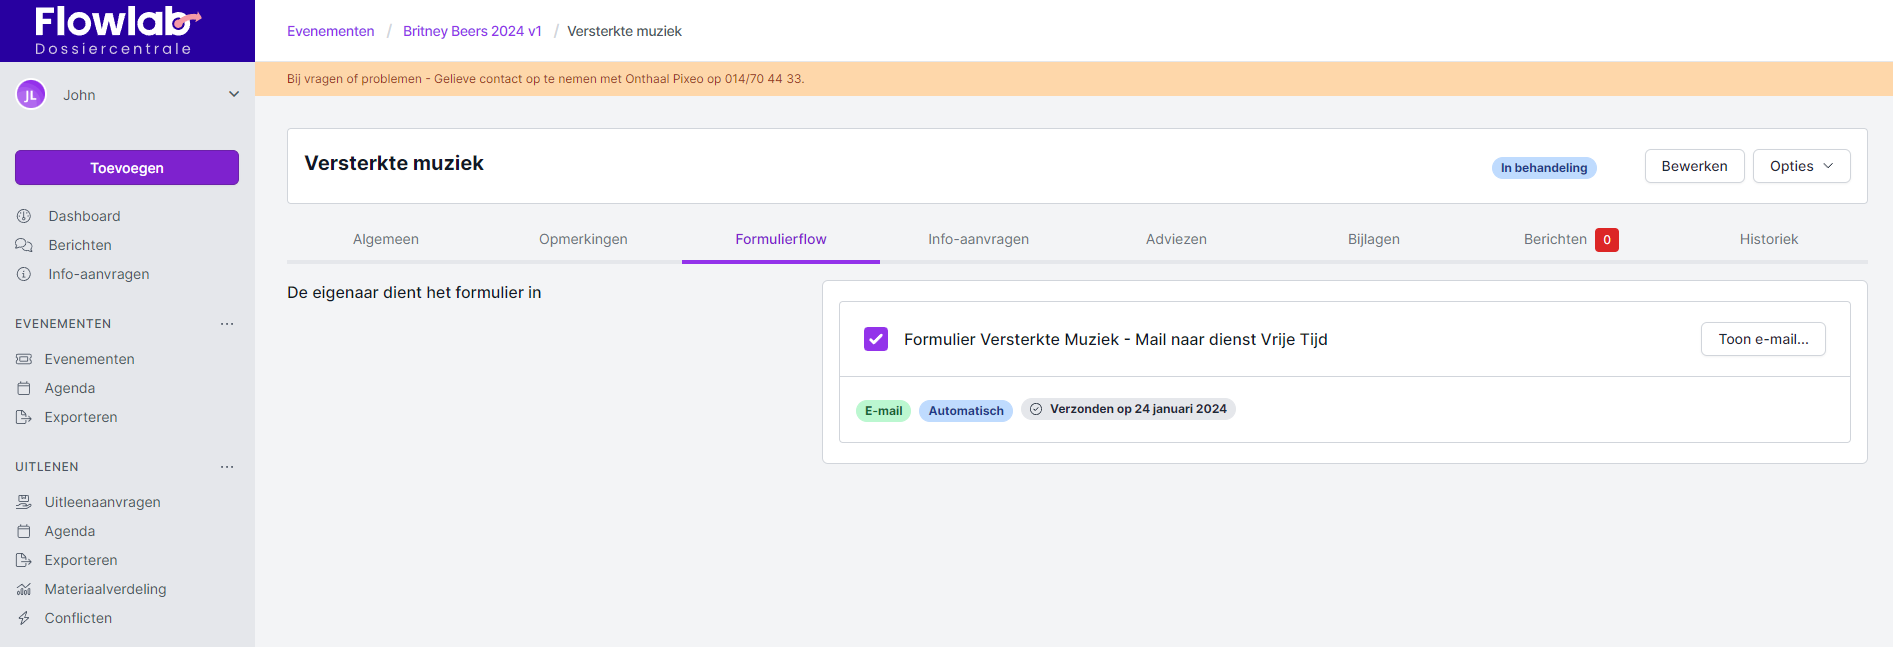Click the Dashboard icon in sidebar

click(24, 216)
